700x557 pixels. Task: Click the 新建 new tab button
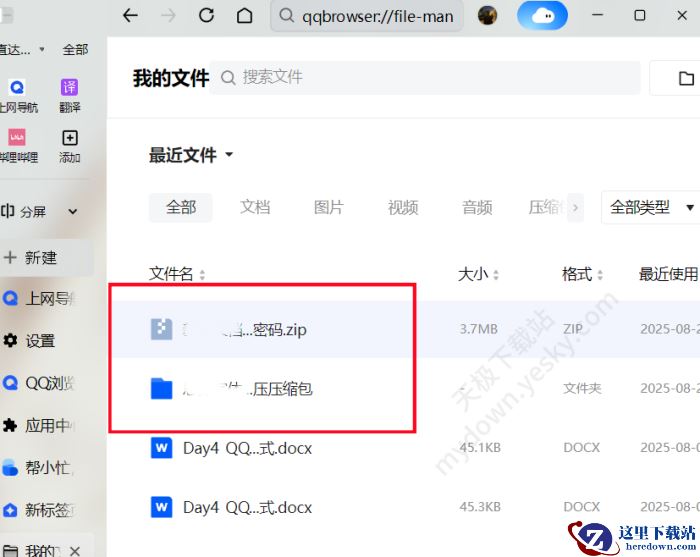click(47, 258)
